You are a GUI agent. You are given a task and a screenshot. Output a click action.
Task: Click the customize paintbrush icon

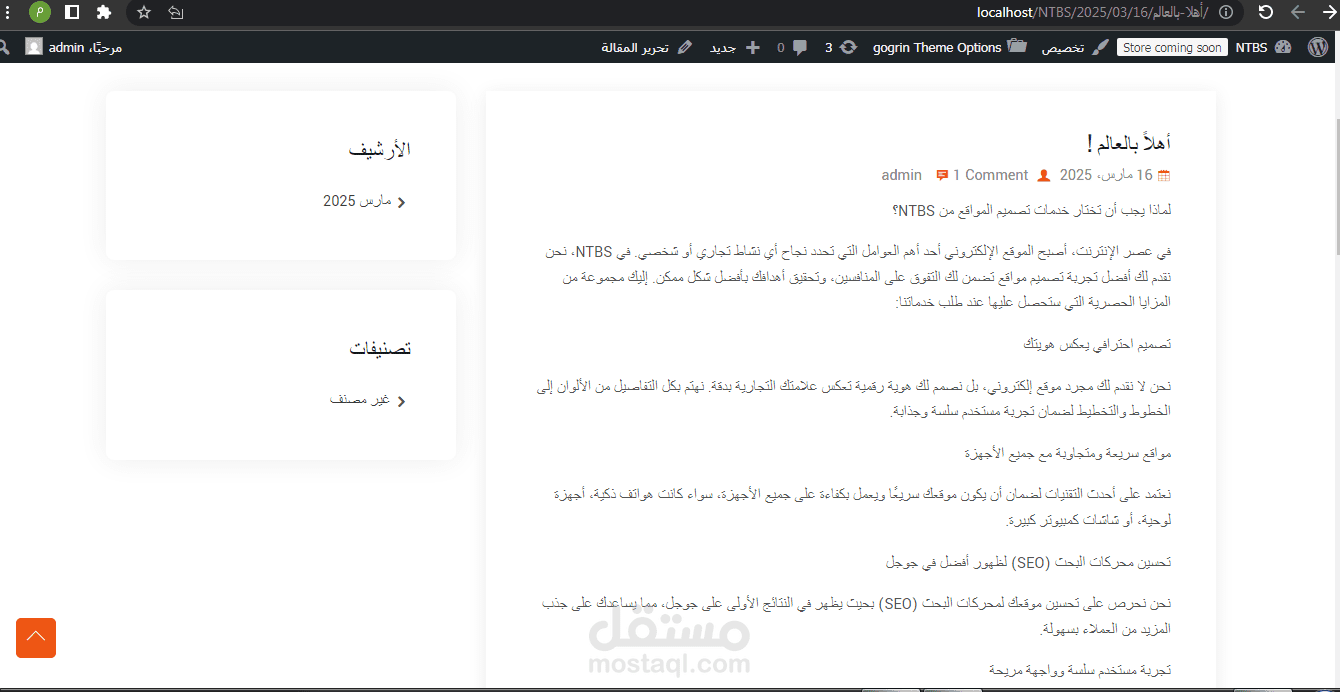[x=1100, y=47]
